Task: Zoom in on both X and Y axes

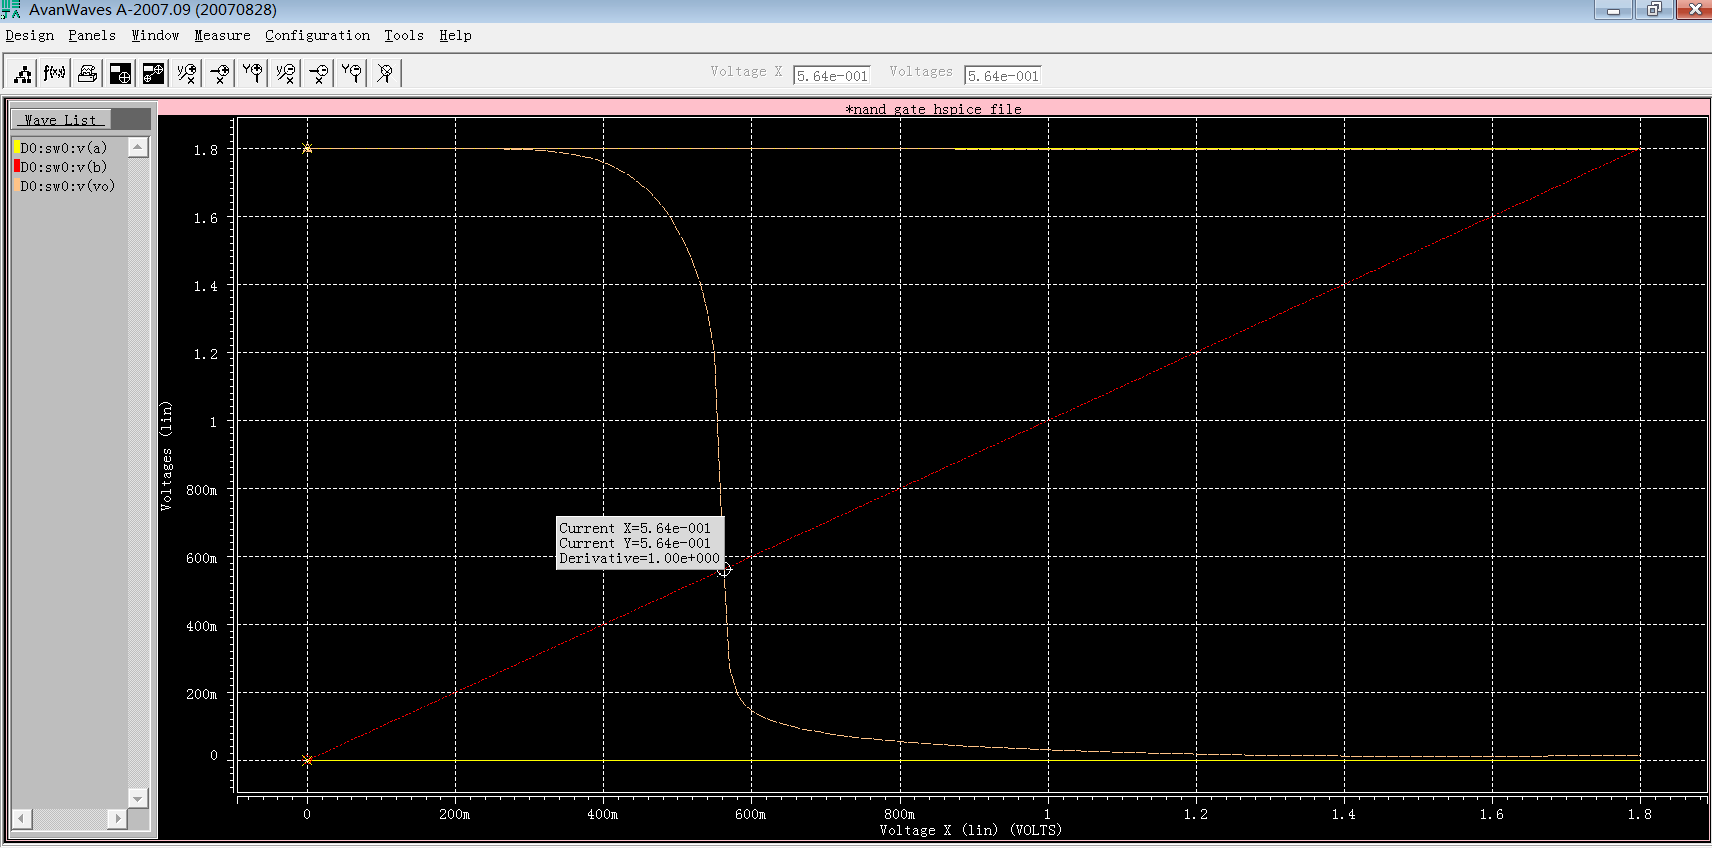Action: point(187,73)
